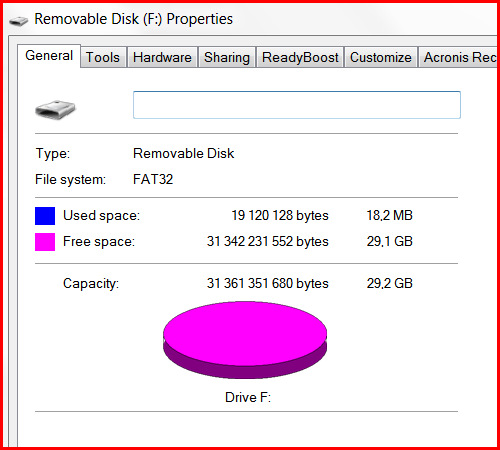500x450 pixels.
Task: Open the Tools tab
Action: (x=103, y=57)
